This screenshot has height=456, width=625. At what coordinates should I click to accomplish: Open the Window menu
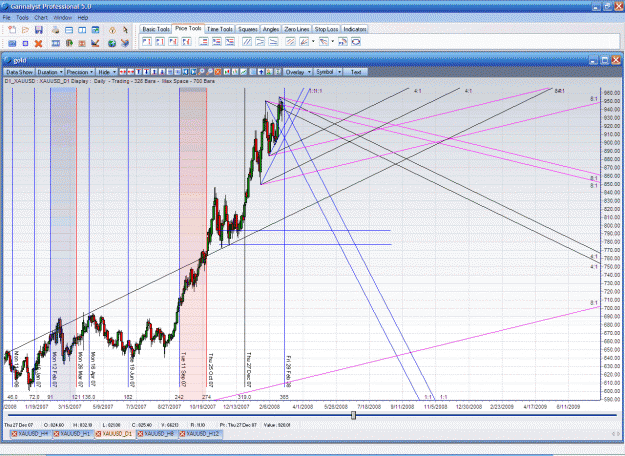[63, 18]
